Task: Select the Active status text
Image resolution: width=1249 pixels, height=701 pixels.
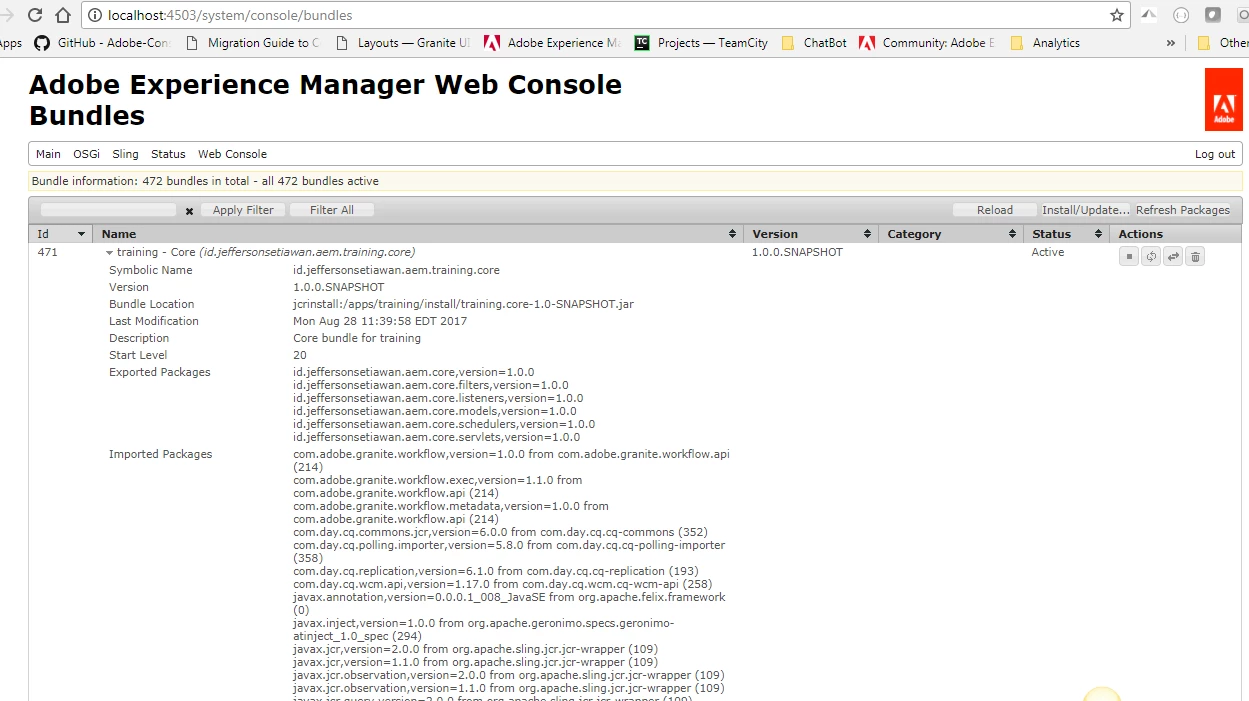Action: 1047,252
